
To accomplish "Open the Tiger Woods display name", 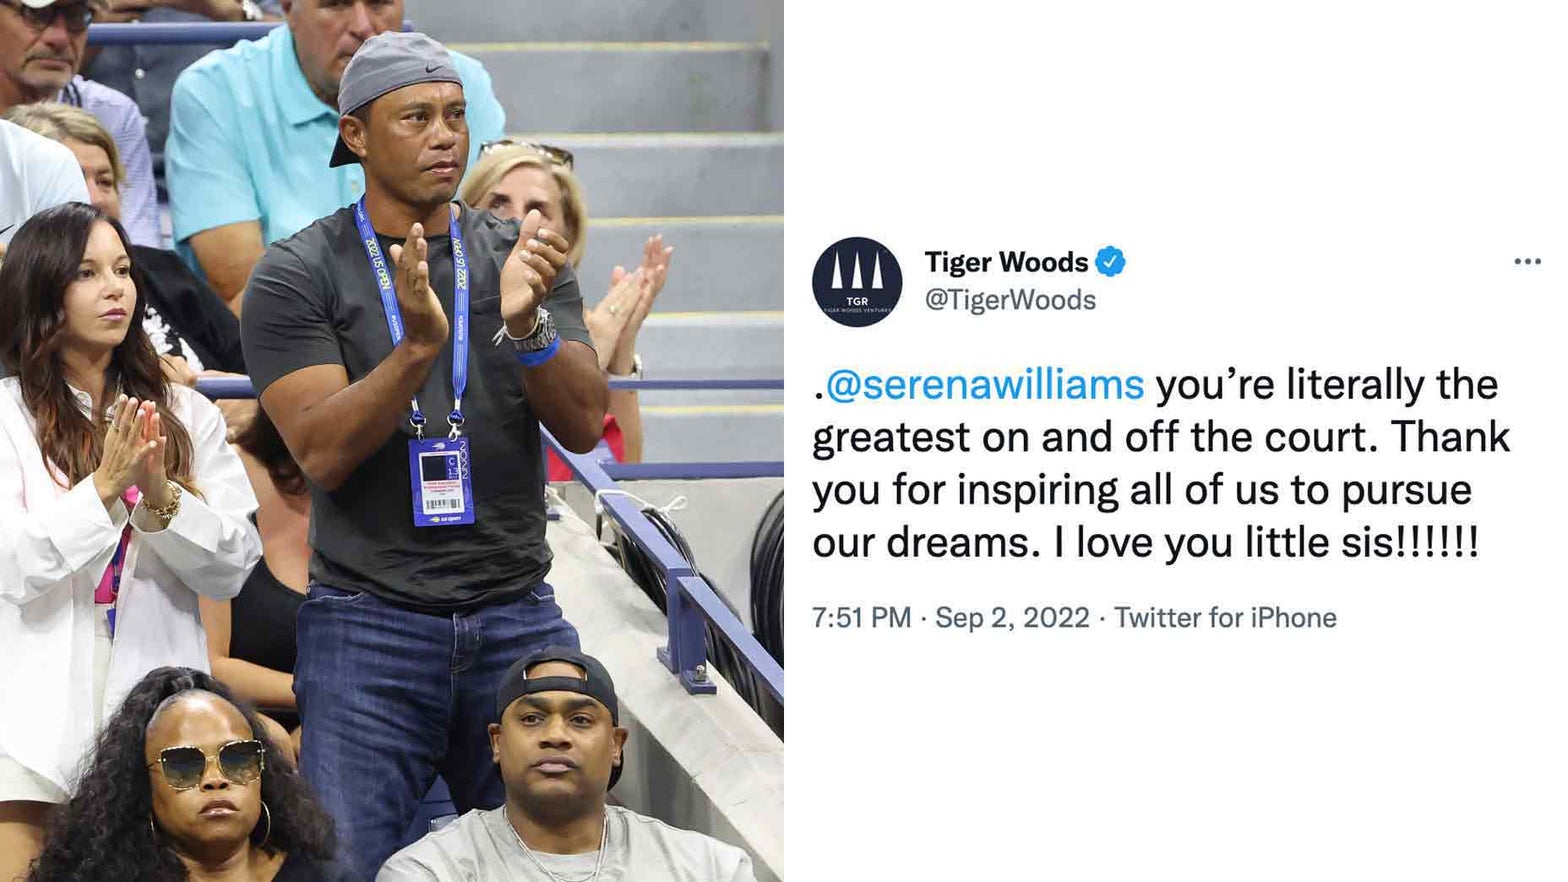I will pos(1006,262).
